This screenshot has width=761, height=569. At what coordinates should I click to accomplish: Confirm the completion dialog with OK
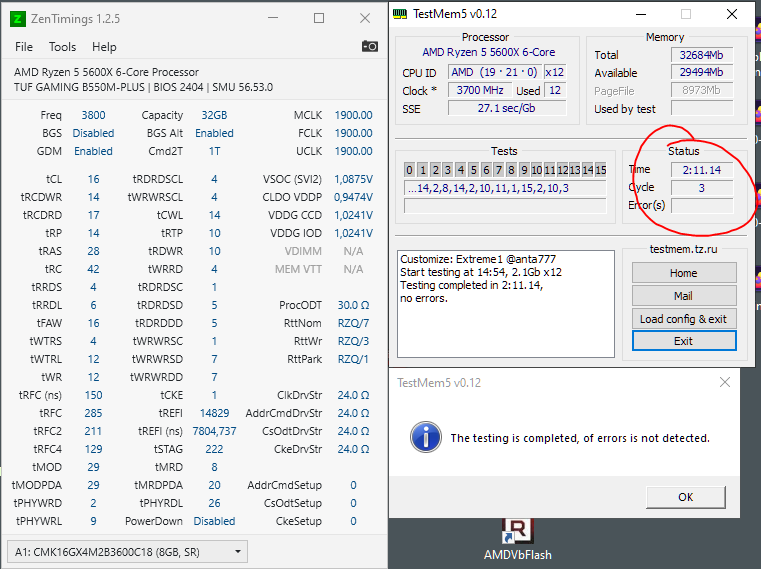(686, 497)
